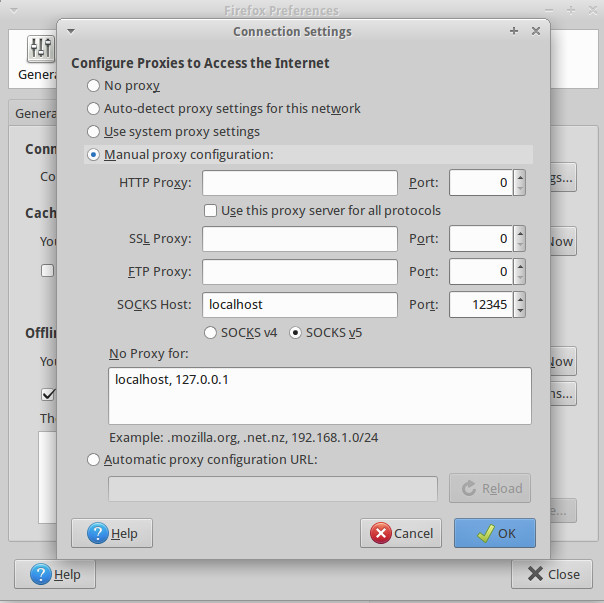
Task: Close Connection Settings with X icon
Action: [x=535, y=31]
